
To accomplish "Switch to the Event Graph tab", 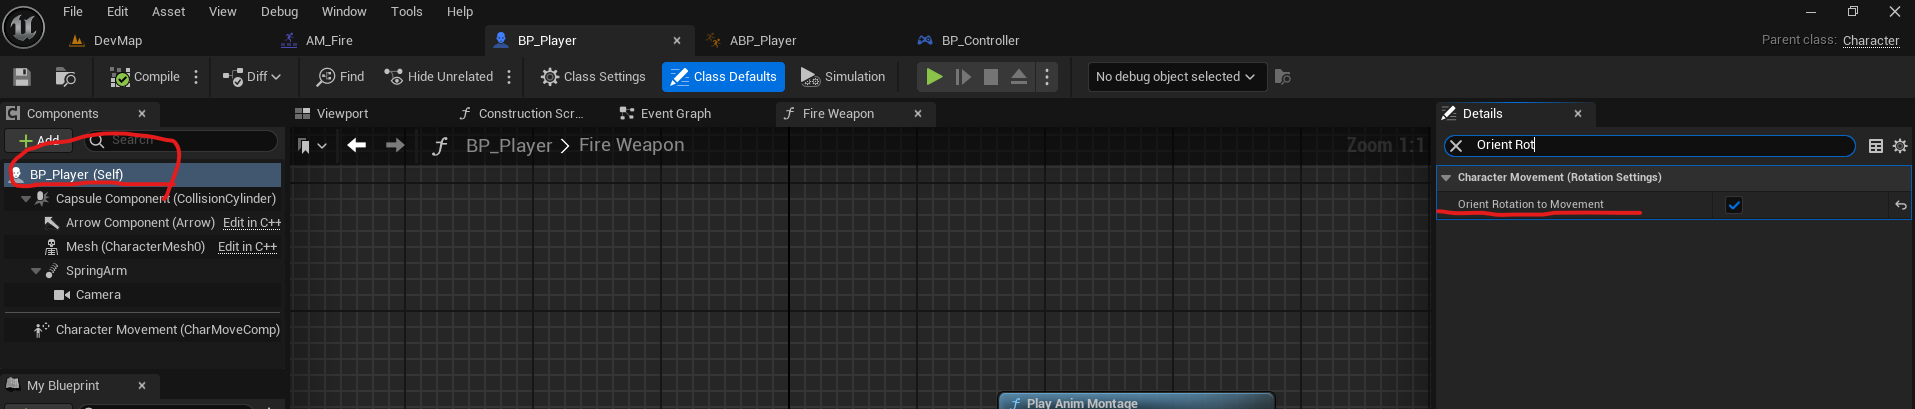I will tap(676, 114).
